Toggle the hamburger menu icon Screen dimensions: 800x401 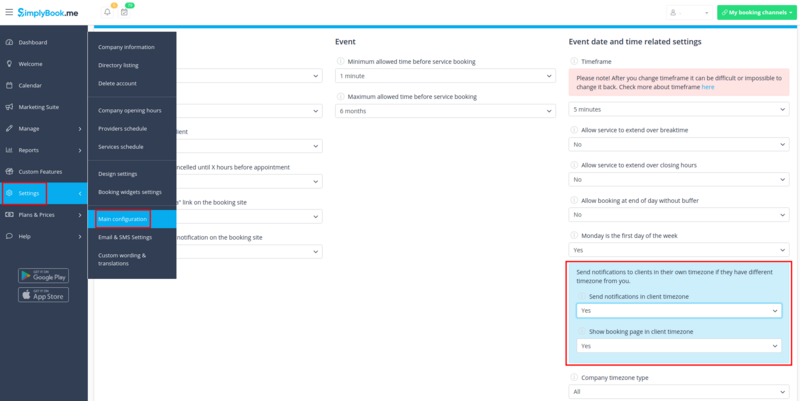click(9, 12)
